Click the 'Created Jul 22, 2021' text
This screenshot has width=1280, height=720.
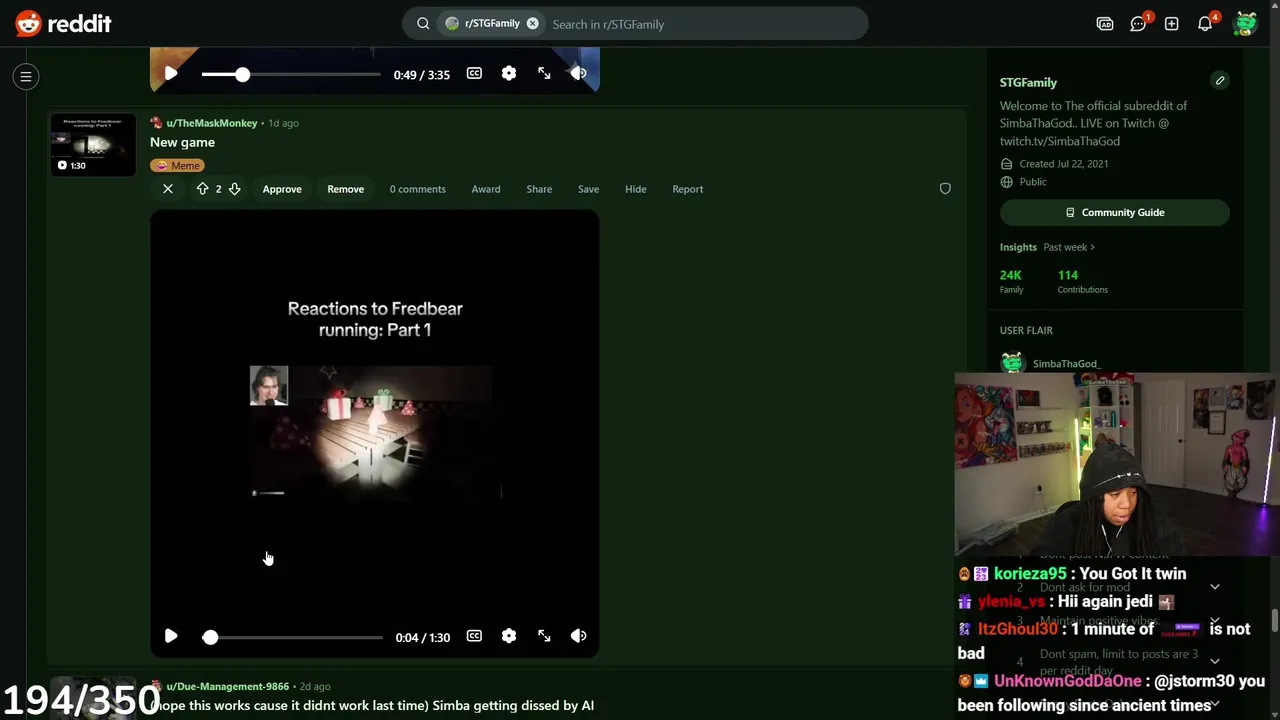(1064, 164)
